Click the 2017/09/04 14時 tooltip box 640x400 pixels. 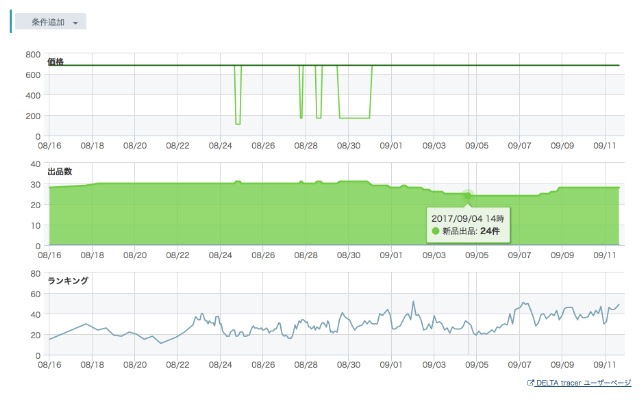[x=467, y=223]
